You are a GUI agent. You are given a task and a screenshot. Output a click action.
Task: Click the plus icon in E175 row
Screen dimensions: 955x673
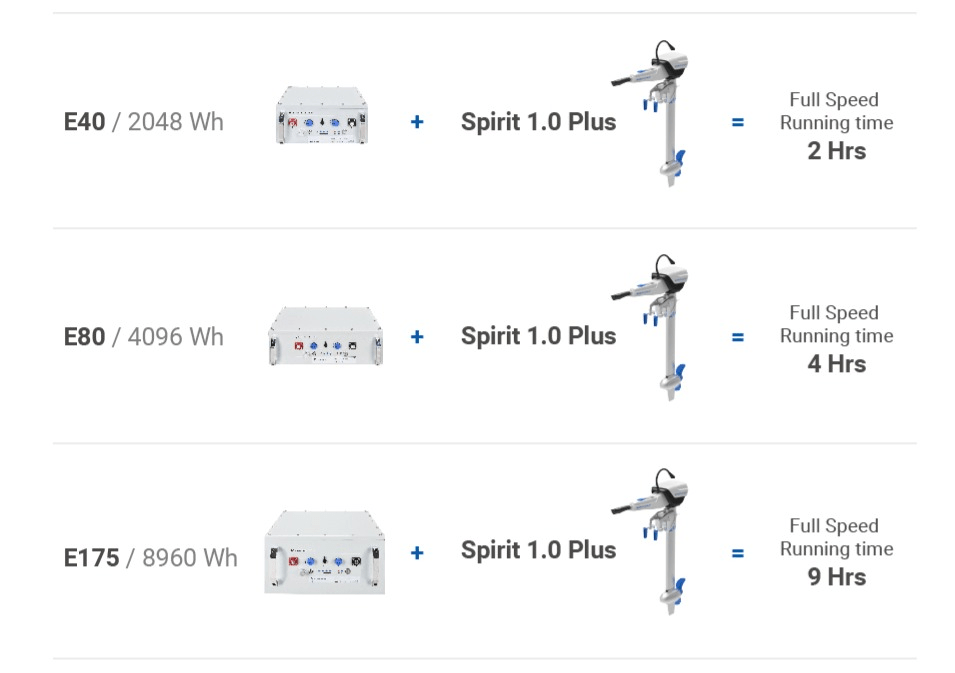pyautogui.click(x=417, y=552)
